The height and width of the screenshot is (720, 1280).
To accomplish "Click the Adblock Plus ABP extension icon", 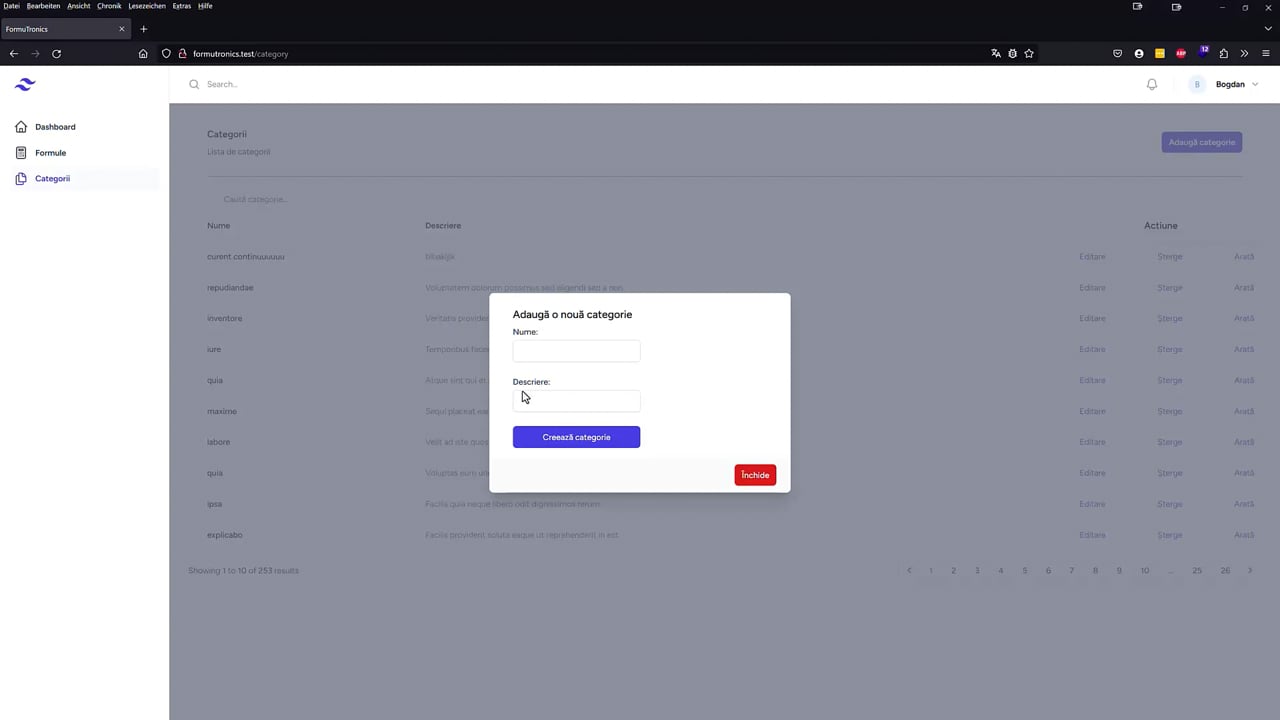I will pyautogui.click(x=1181, y=53).
